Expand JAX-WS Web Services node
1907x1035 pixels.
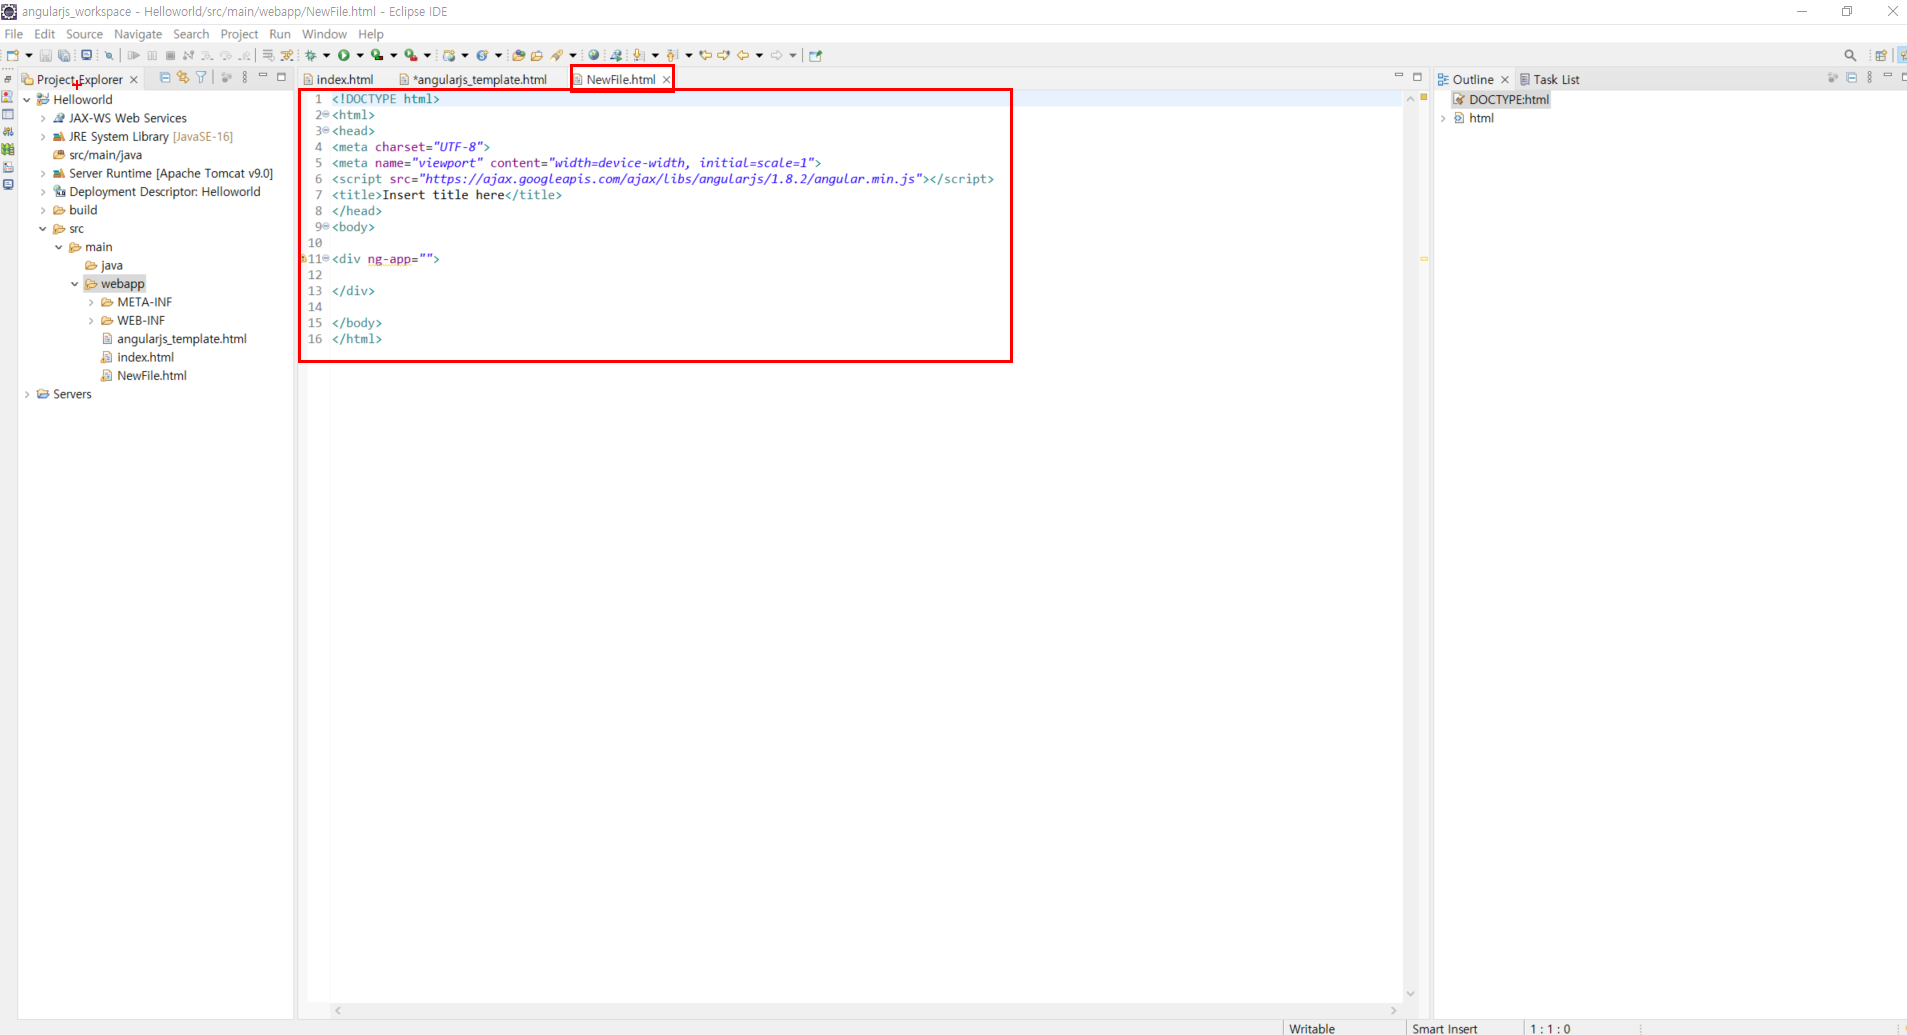[x=43, y=118]
